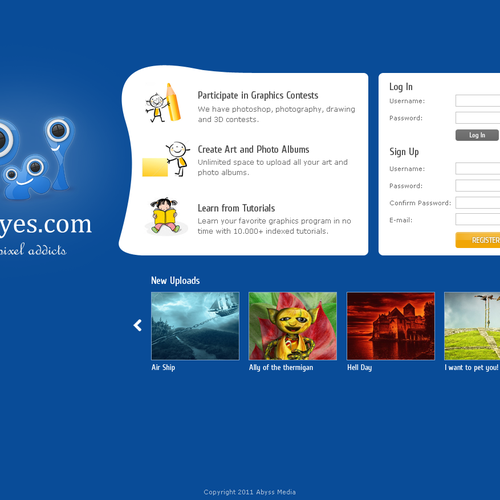Click the orange Register button
Screen dimensions: 500x500
[x=478, y=240]
